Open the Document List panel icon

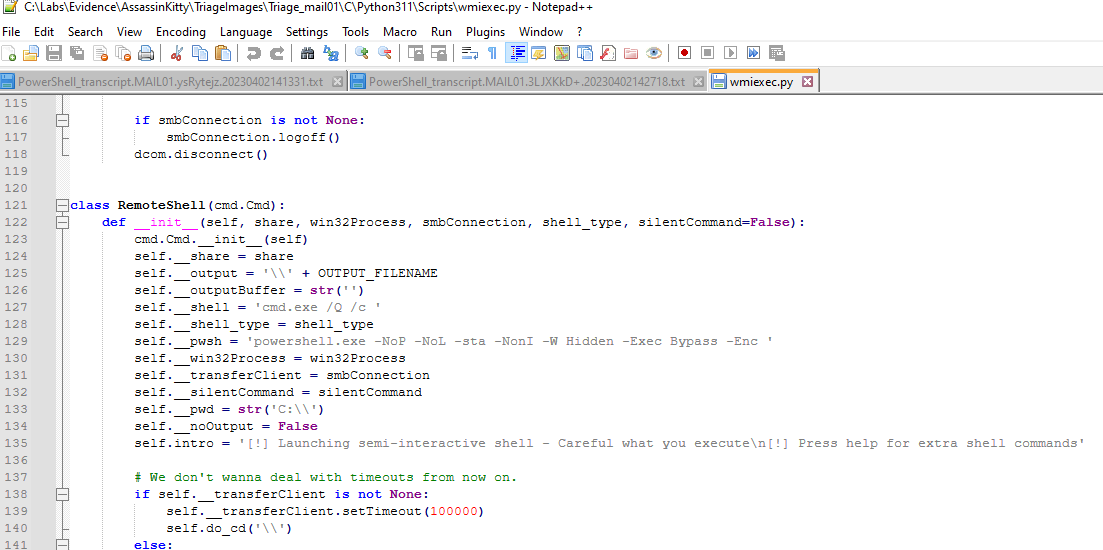pos(585,53)
